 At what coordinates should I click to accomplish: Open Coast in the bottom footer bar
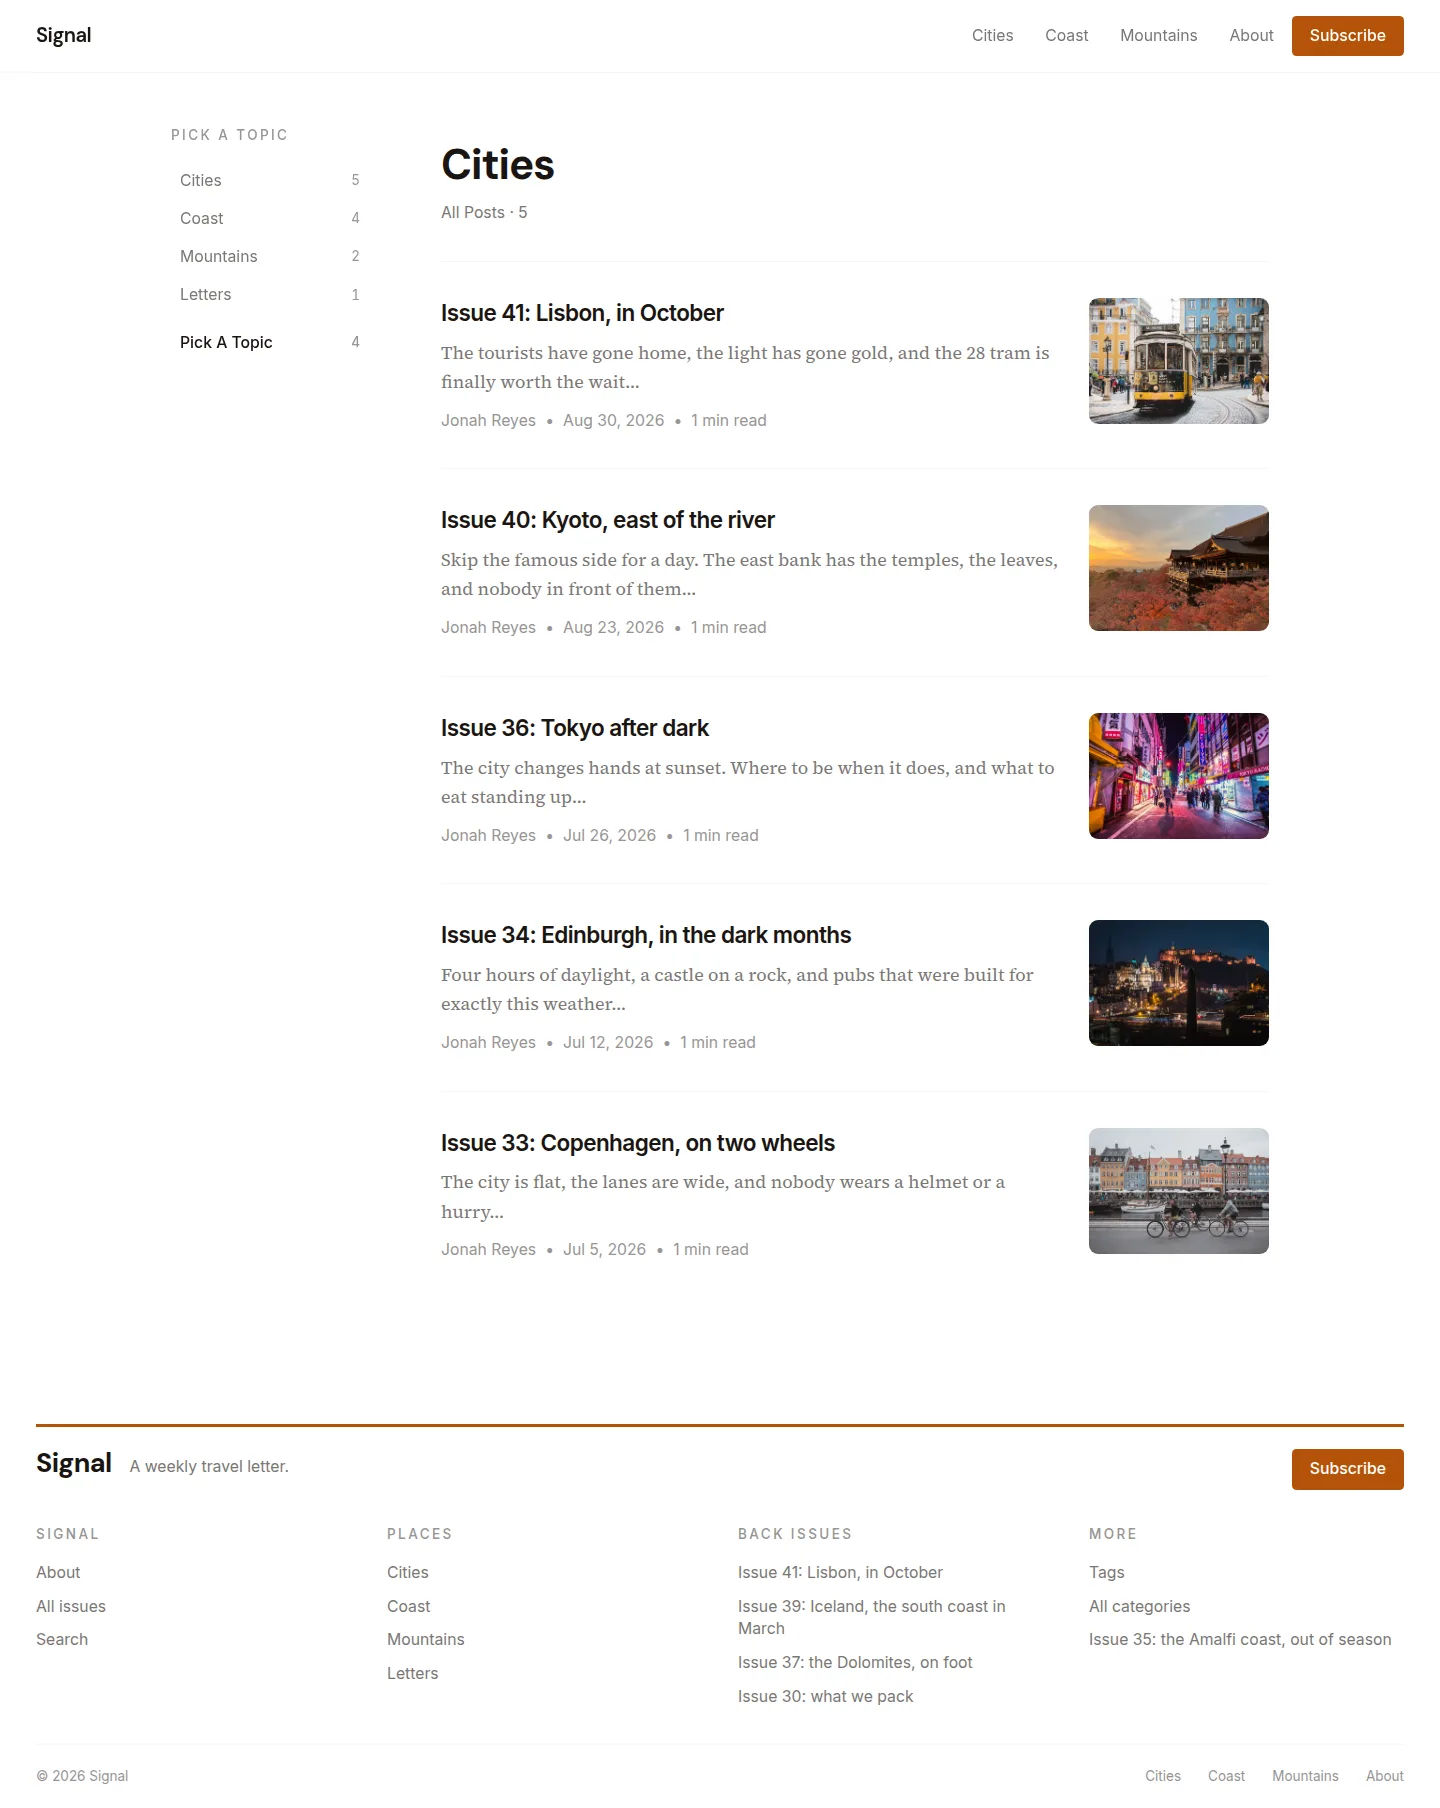(1226, 1776)
